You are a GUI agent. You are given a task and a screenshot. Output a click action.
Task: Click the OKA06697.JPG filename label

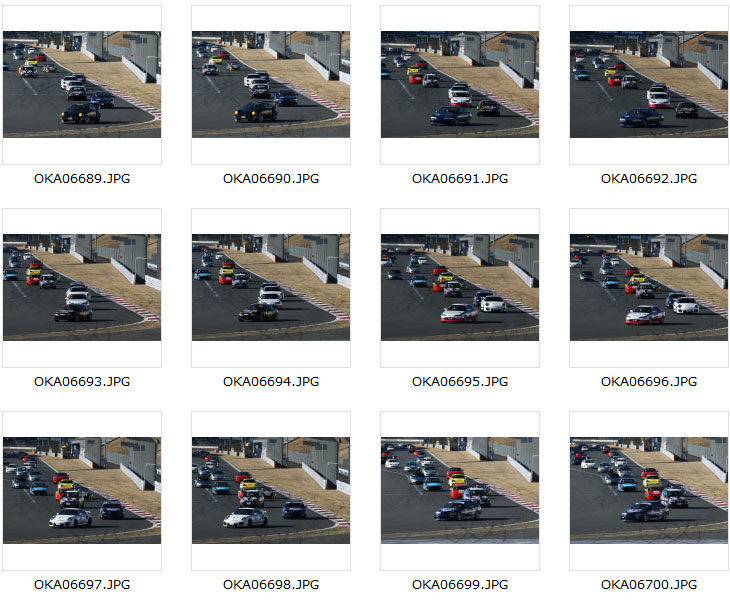tap(82, 585)
